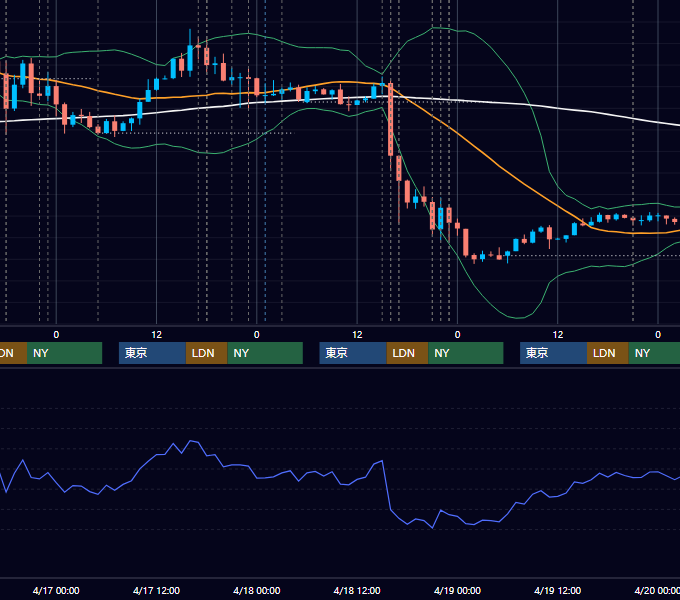Screen dimensions: 680x600
Task: Select the NY block following 4/19 LDN
Action: click(x=654, y=353)
